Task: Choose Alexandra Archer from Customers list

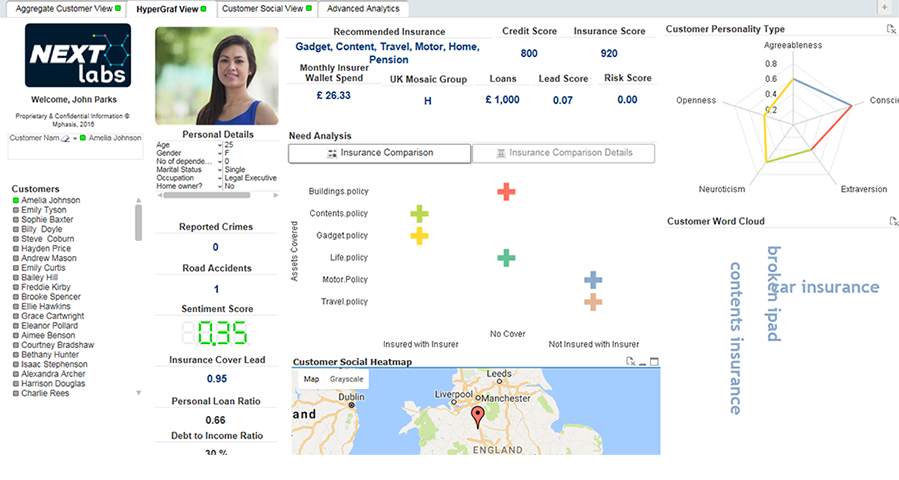Action: (53, 374)
